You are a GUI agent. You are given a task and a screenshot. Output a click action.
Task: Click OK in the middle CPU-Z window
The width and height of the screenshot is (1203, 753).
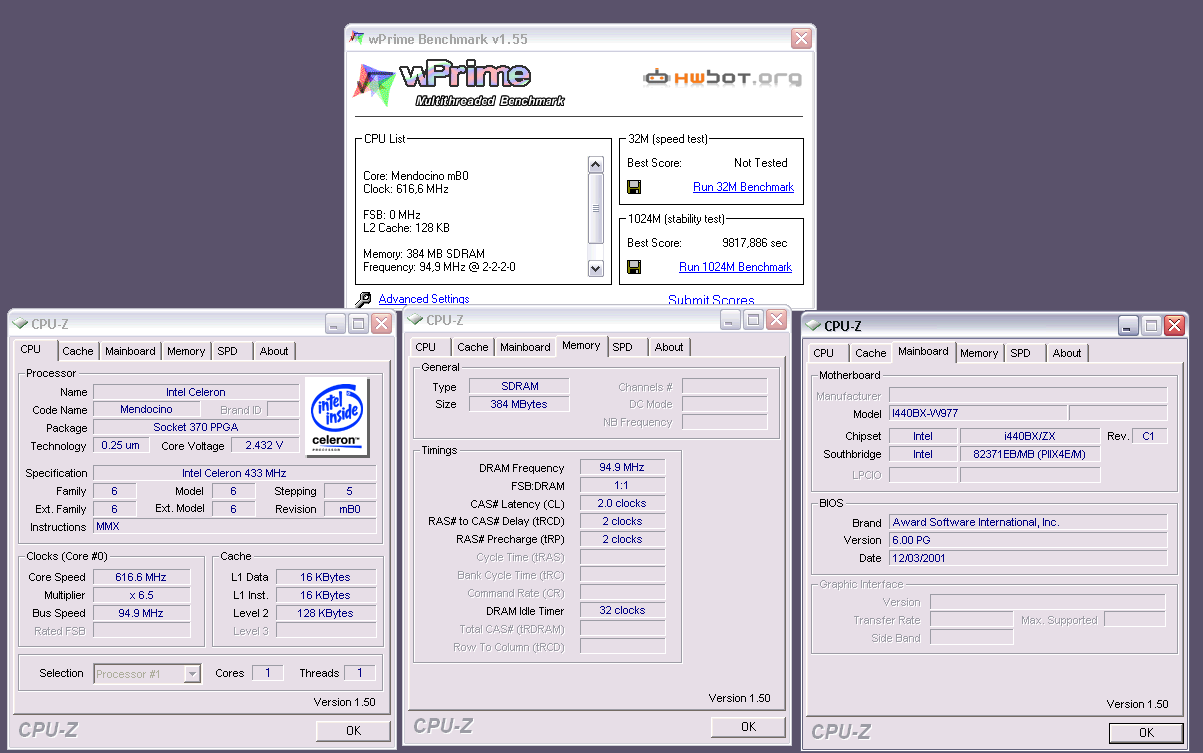click(748, 727)
